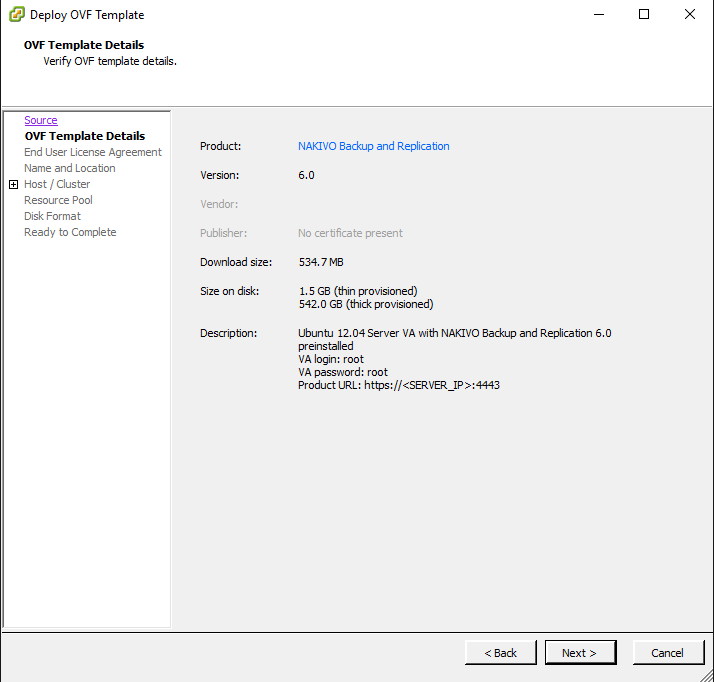Screen dimensions: 714x682
Task: Maximize the Deploy OVF Template window
Action: (644, 15)
